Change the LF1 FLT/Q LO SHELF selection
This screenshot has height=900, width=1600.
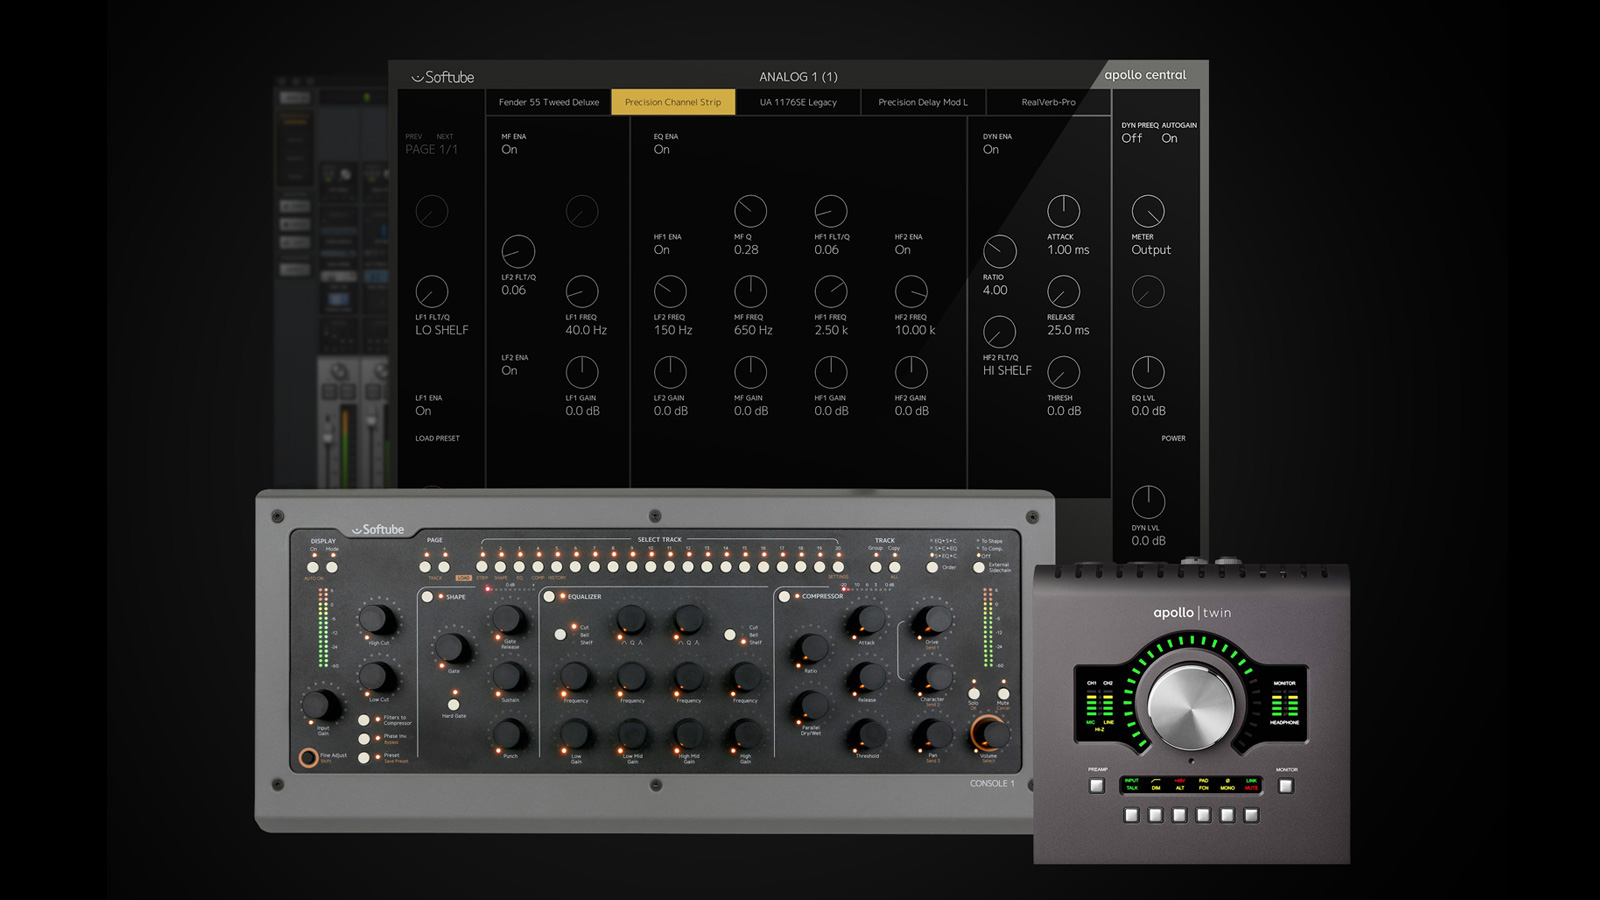point(442,330)
